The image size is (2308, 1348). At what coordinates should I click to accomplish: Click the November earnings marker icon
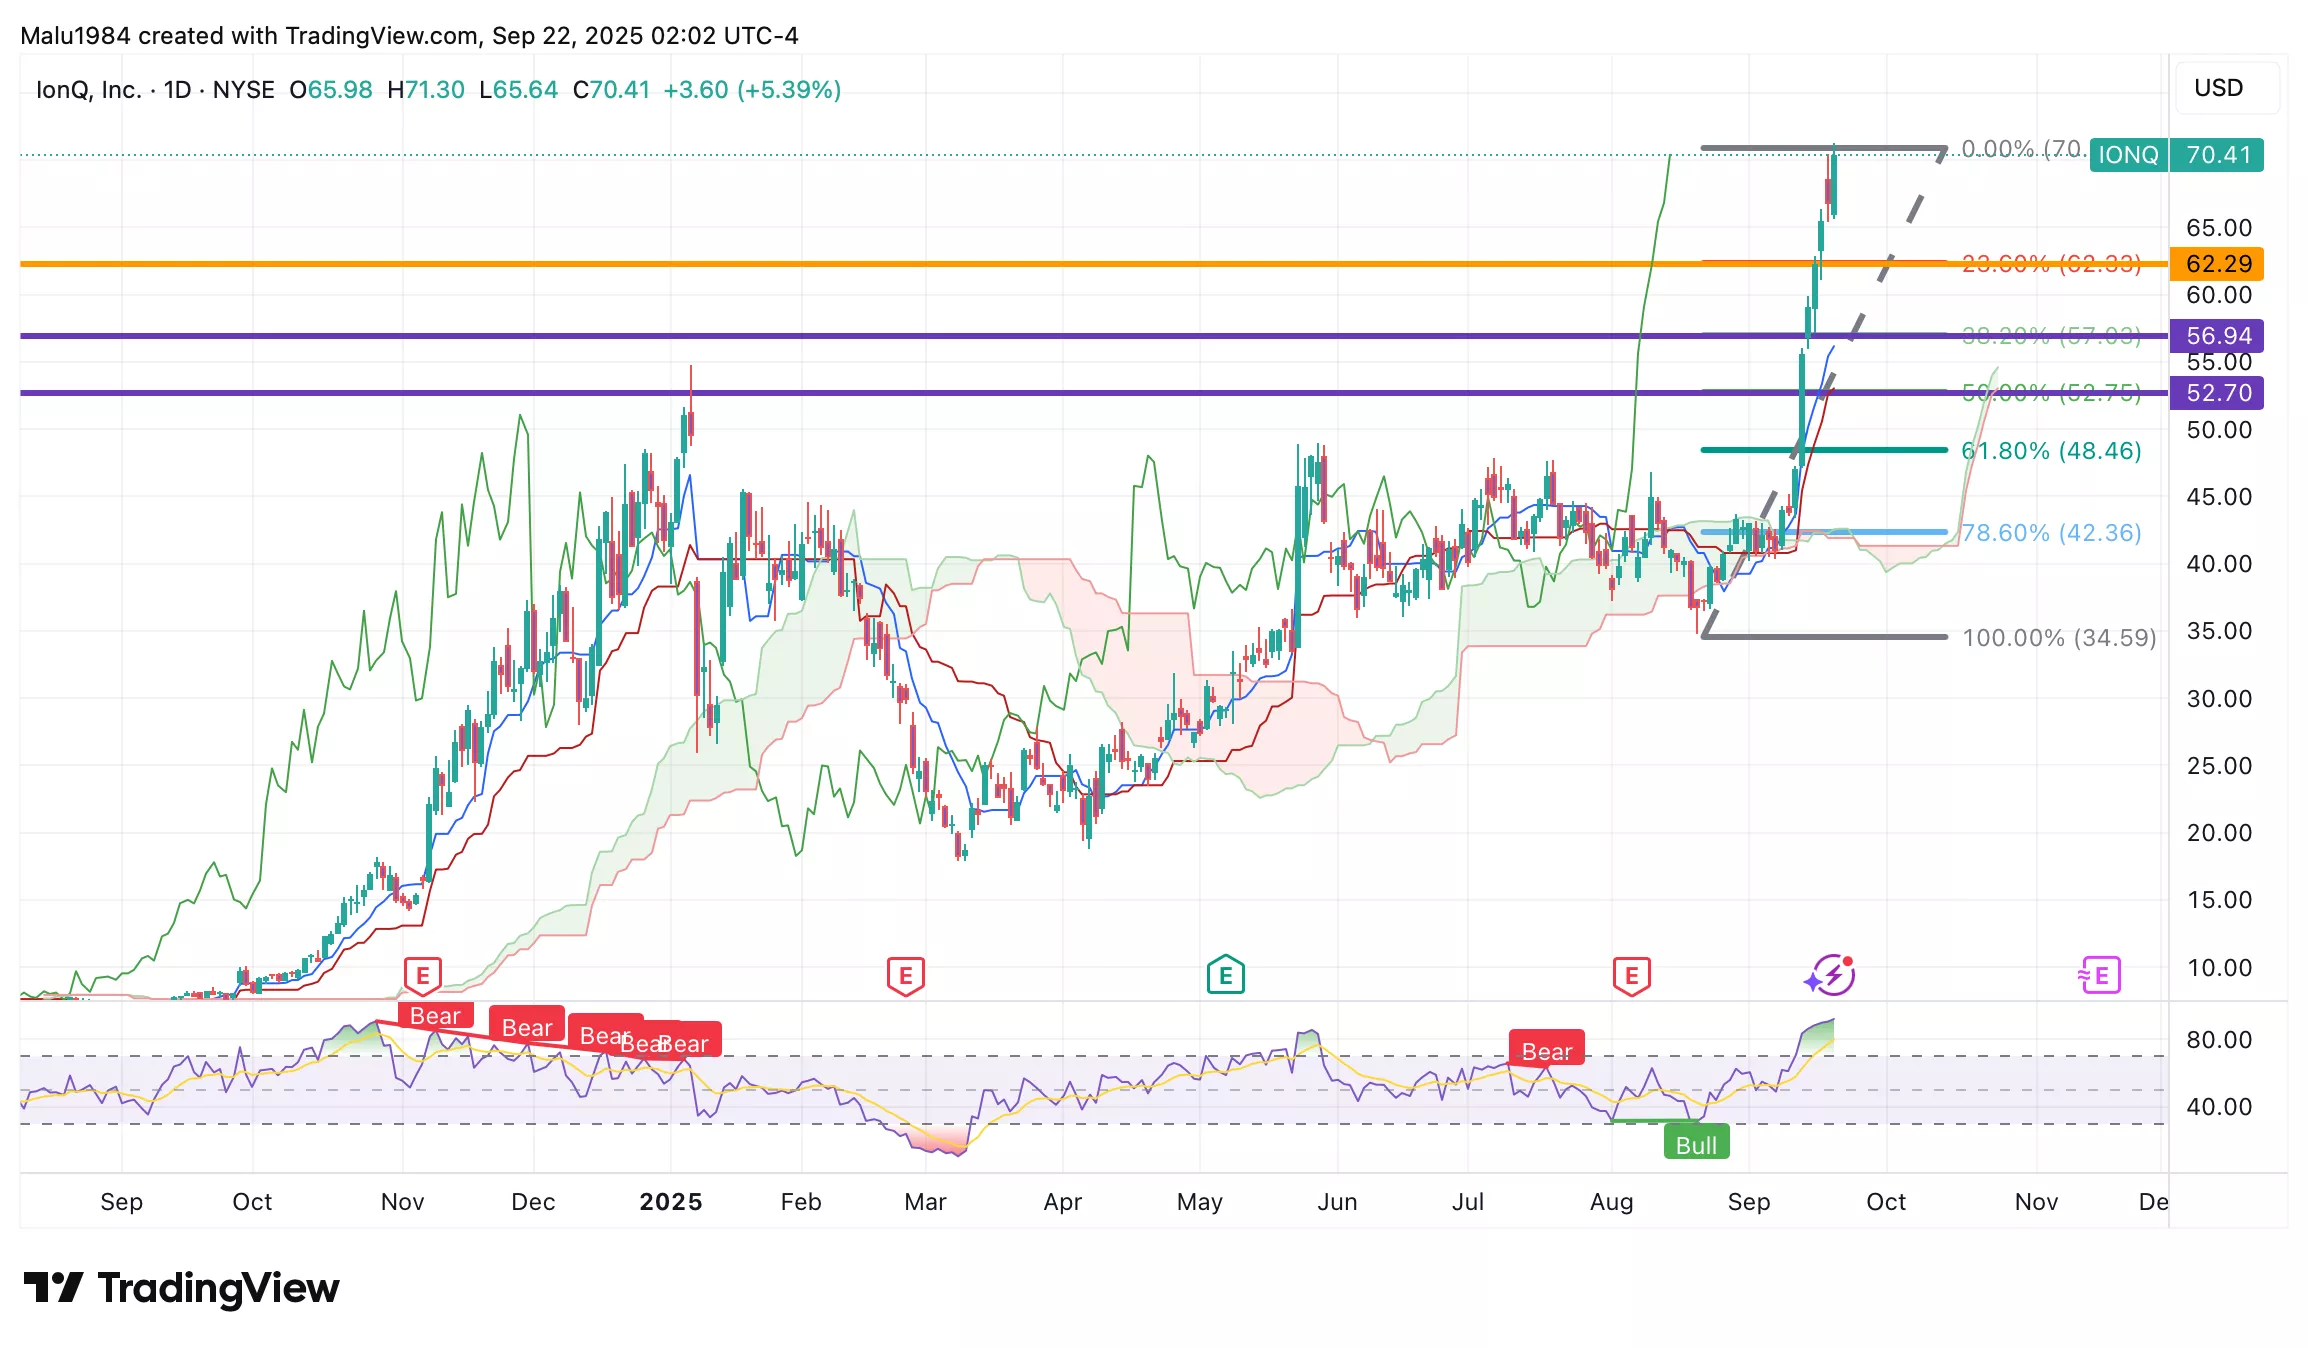click(x=423, y=975)
